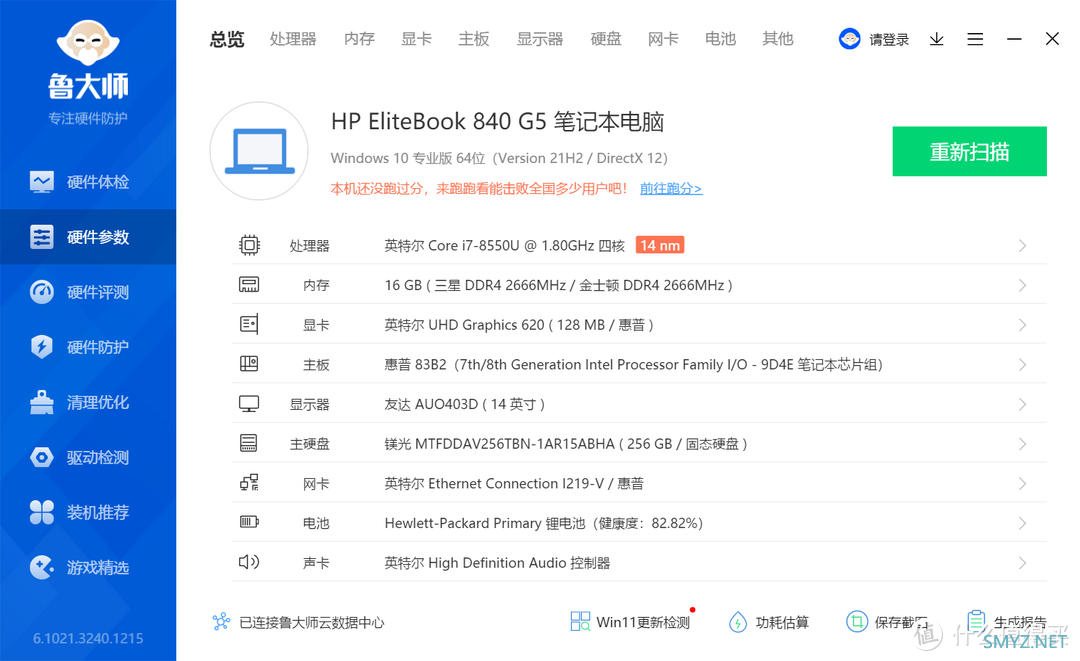Click 生成报告 button
1080x661 pixels.
click(1006, 622)
